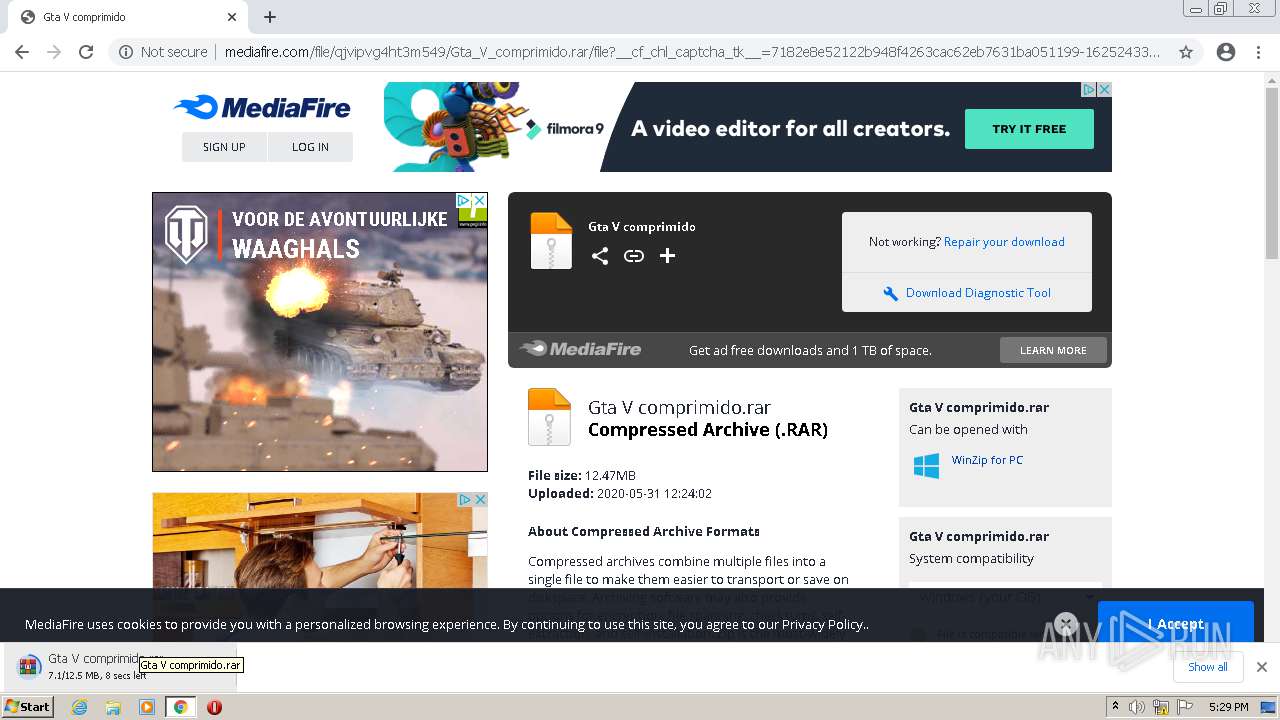Viewport: 1280px width, 720px height.
Task: Click the red Opera taskbar icon
Action: 214,707
